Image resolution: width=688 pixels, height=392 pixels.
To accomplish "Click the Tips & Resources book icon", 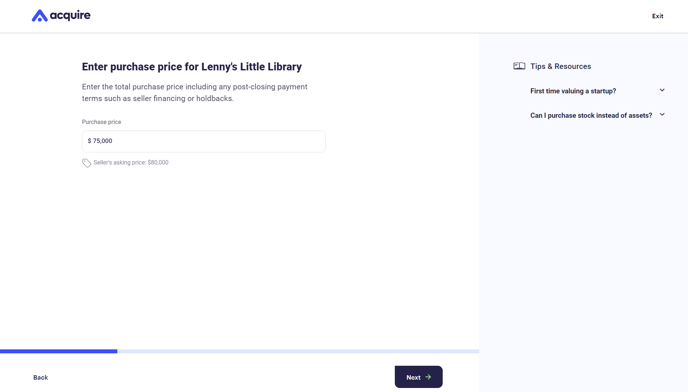I will coord(519,66).
